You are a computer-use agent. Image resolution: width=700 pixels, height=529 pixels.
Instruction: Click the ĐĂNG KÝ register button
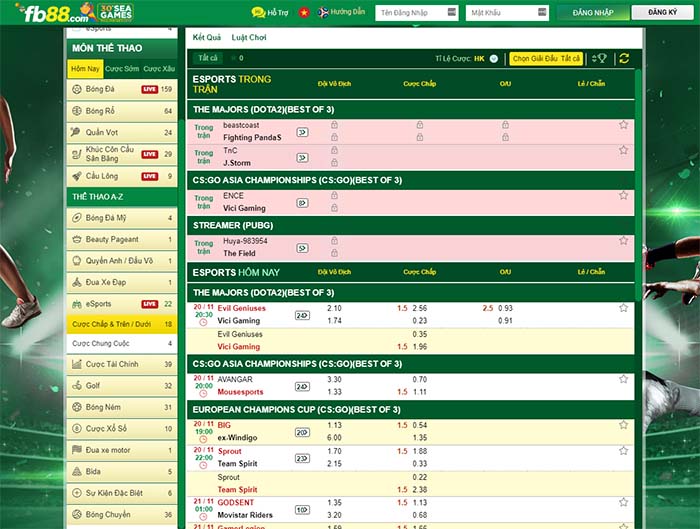coord(662,13)
